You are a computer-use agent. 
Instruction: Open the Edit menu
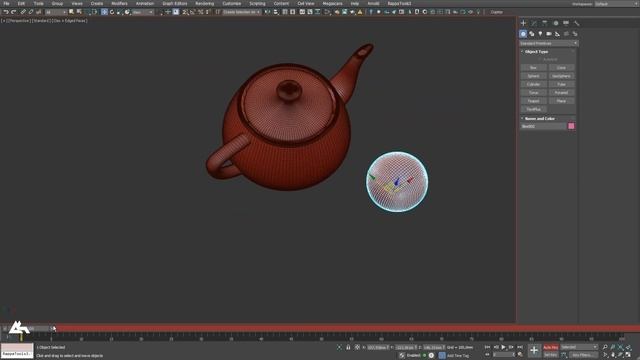[21, 4]
